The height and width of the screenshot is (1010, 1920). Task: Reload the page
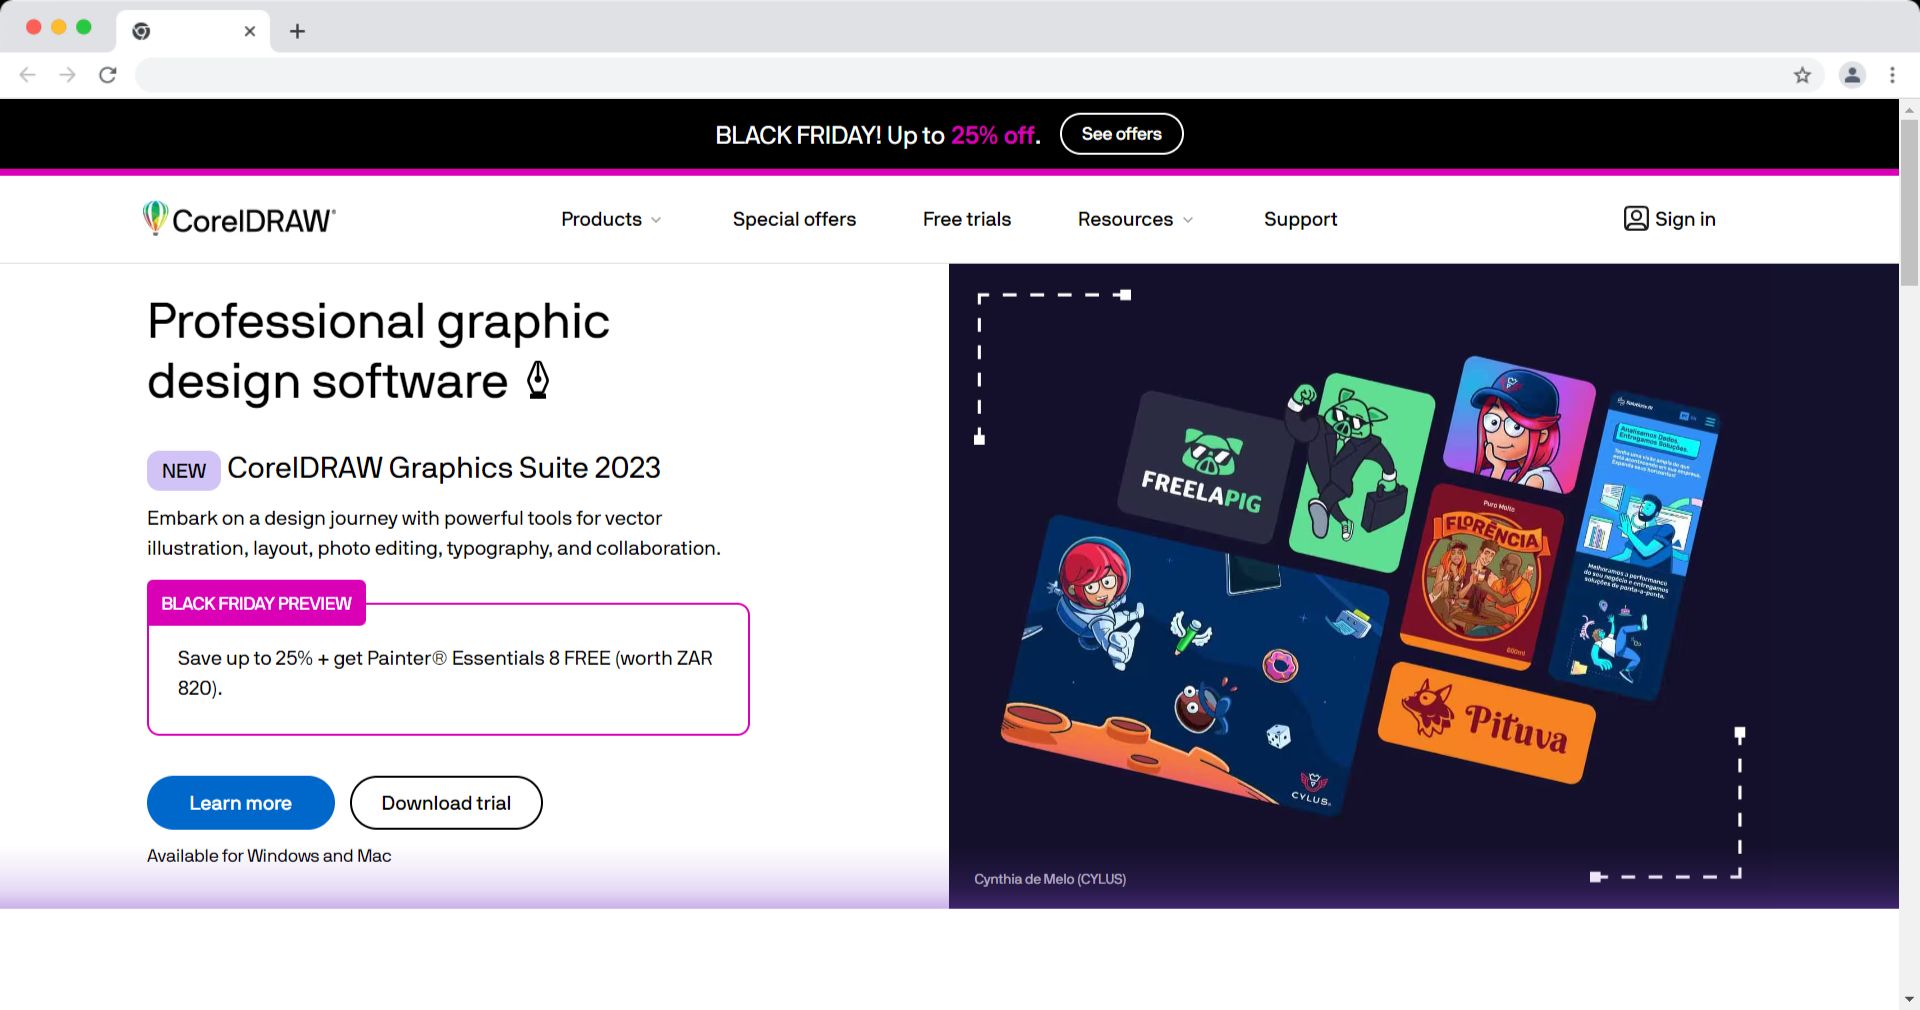click(x=108, y=75)
